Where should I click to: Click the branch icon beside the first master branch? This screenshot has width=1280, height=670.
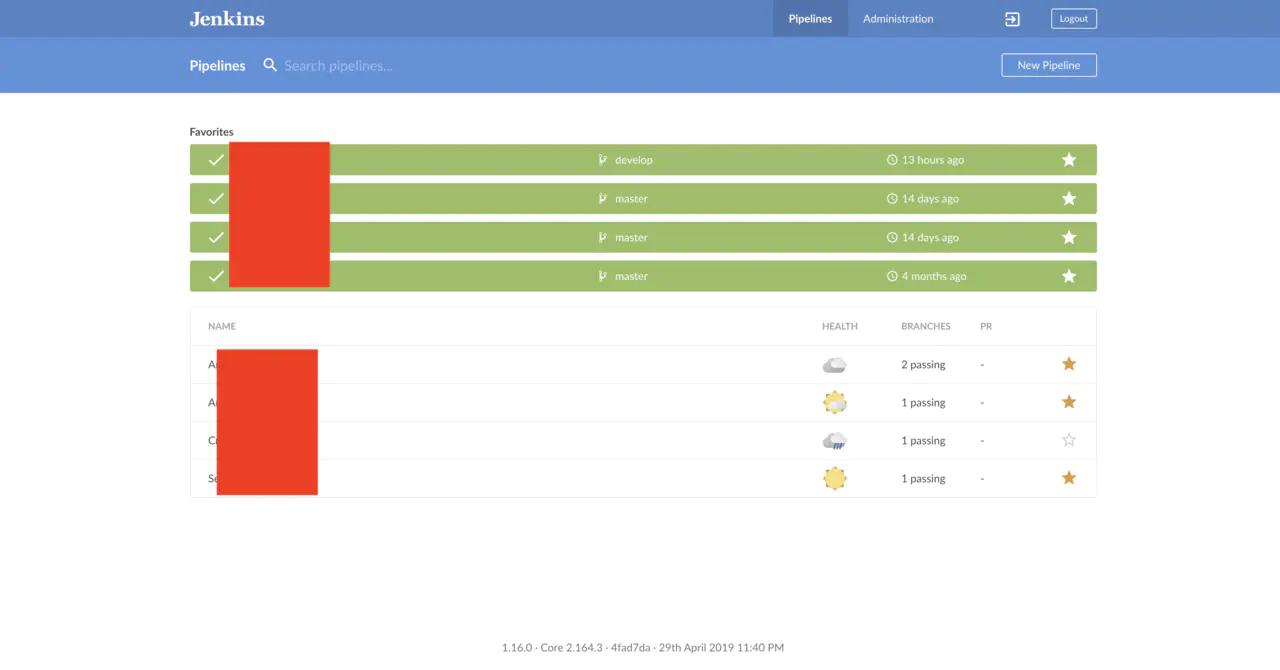603,198
